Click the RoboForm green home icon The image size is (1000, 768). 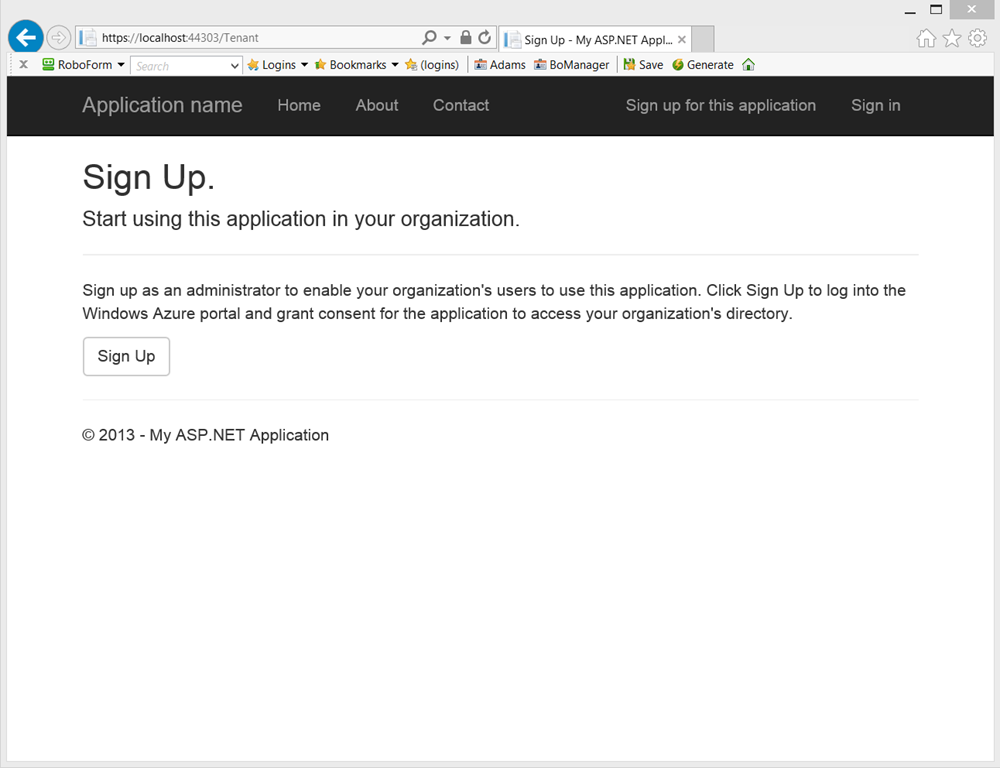click(749, 64)
